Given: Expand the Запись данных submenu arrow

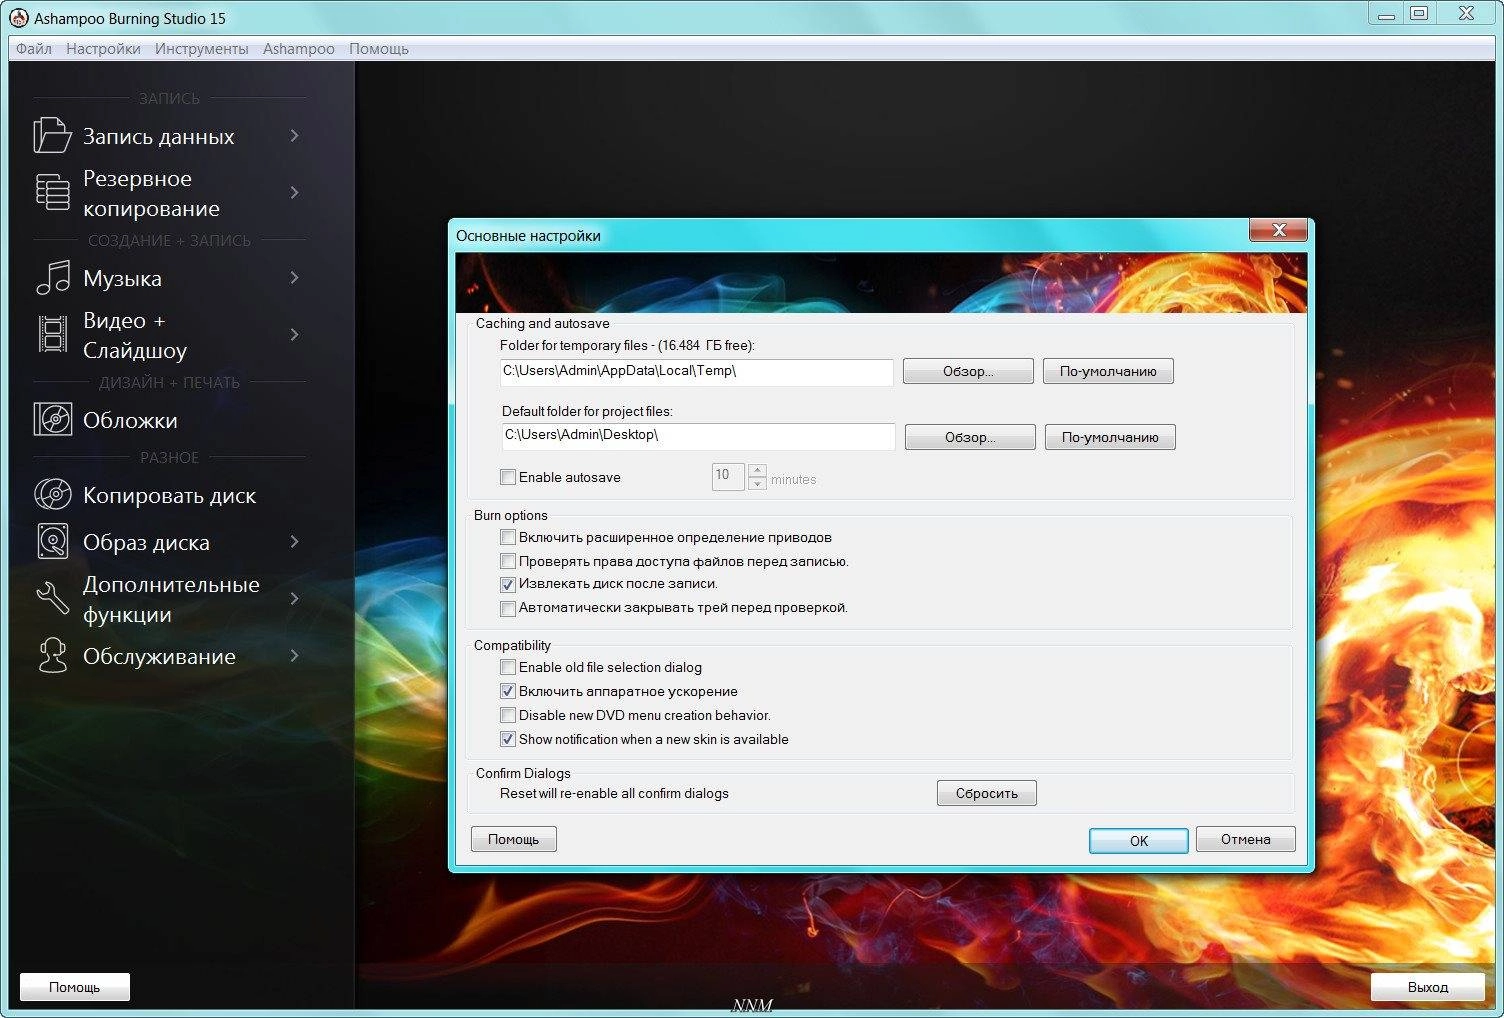Looking at the screenshot, I should tap(294, 135).
